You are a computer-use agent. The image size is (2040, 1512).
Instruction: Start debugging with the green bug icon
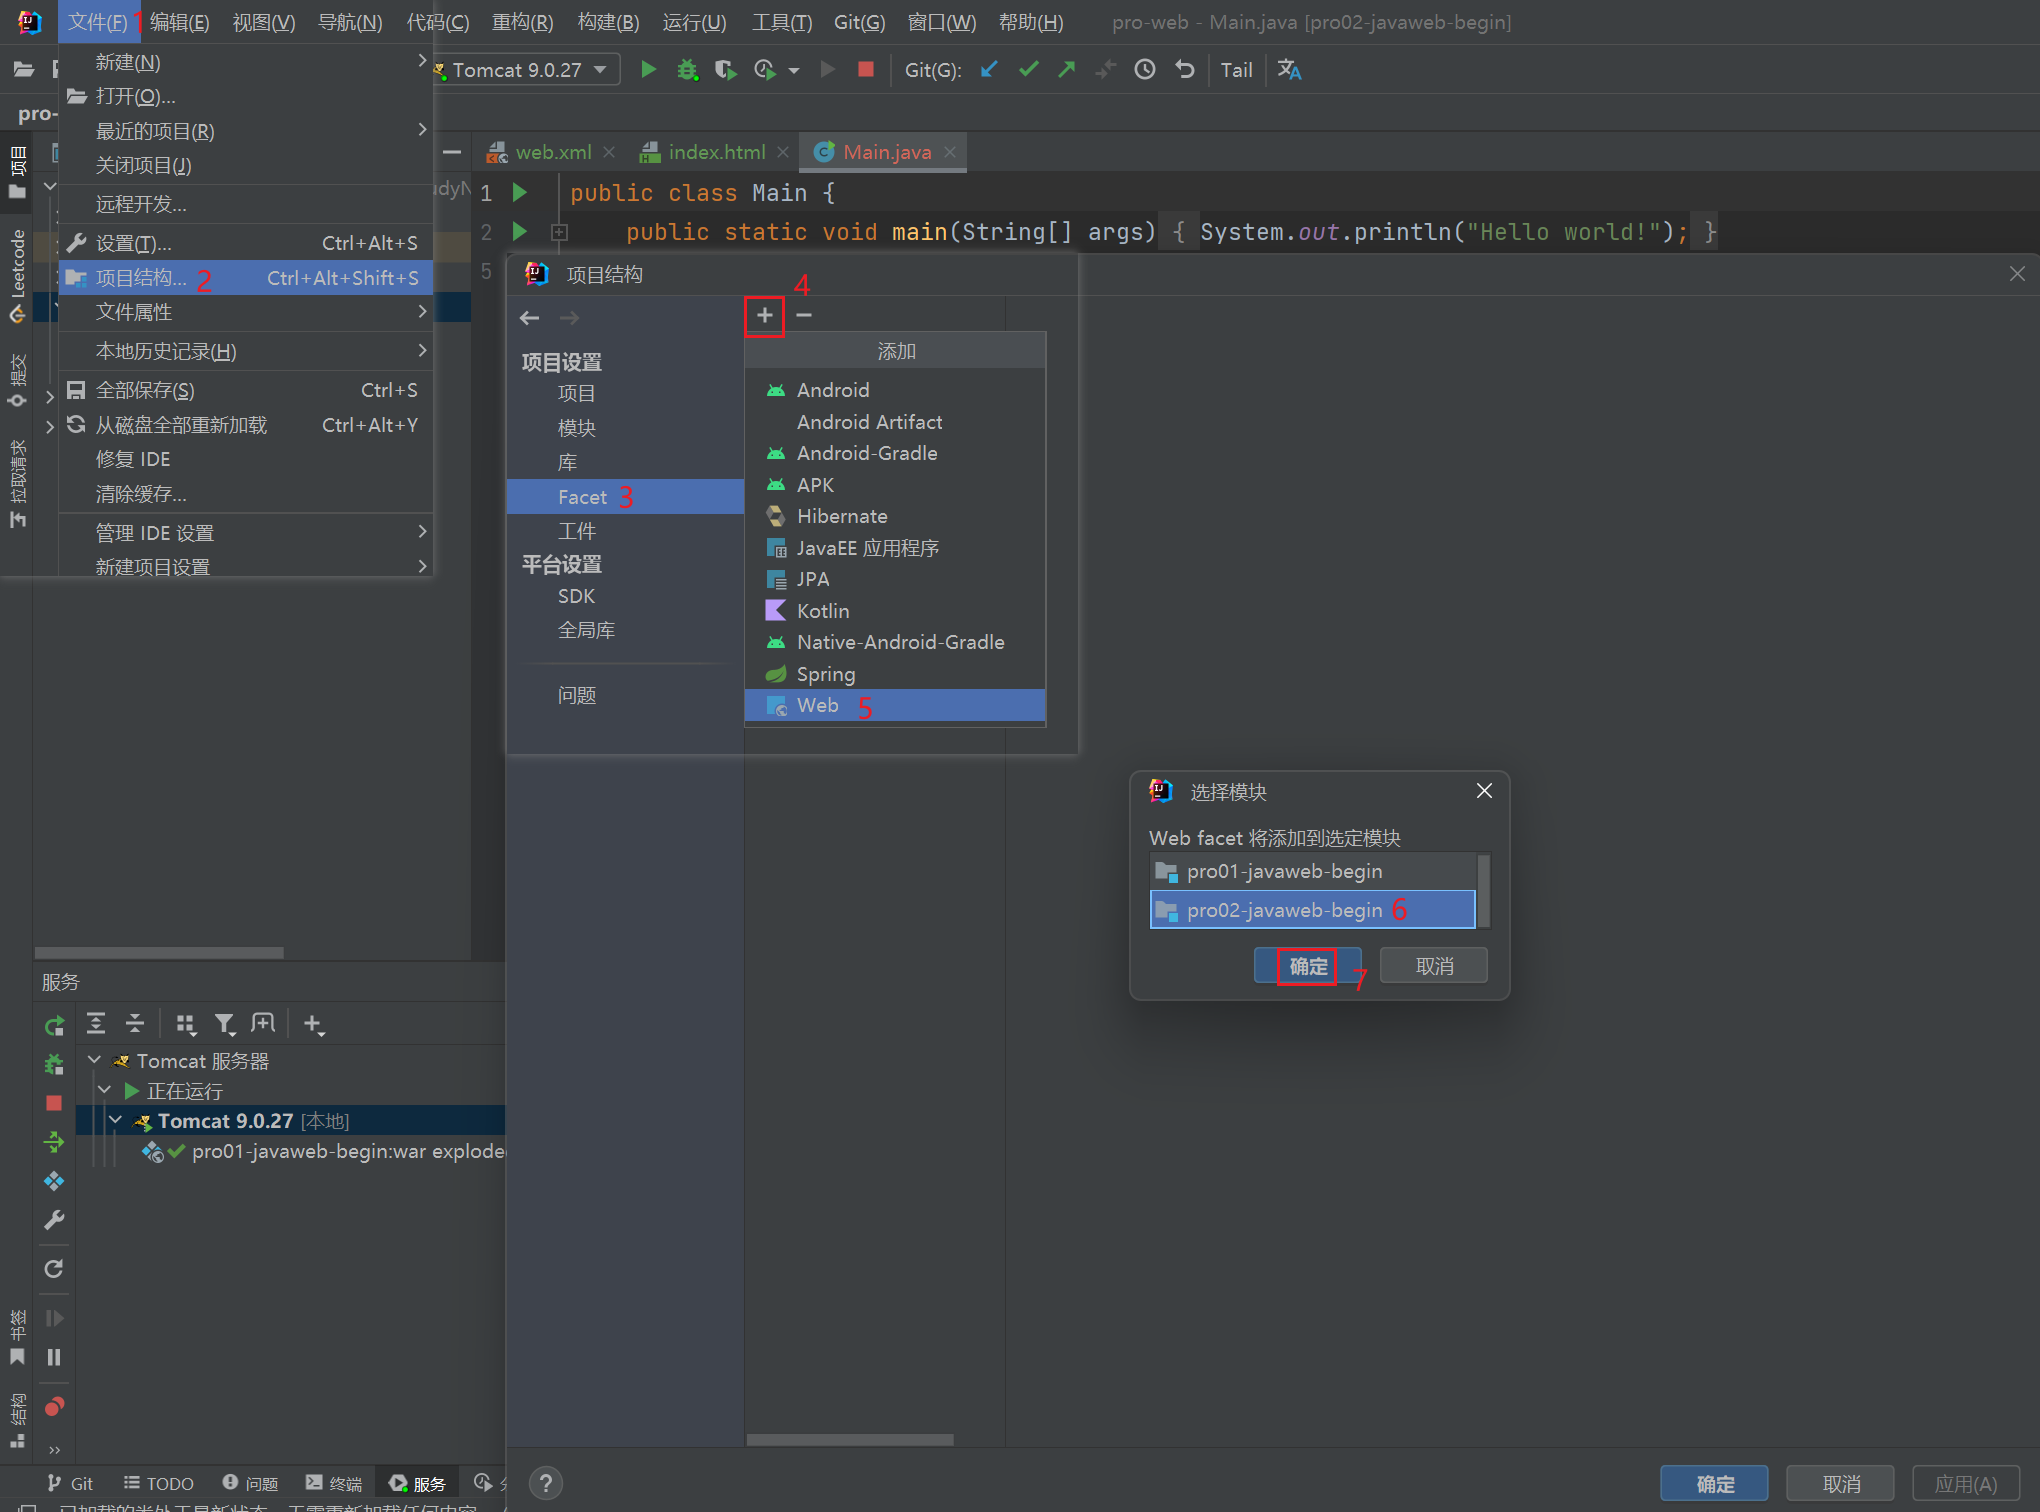click(x=687, y=70)
